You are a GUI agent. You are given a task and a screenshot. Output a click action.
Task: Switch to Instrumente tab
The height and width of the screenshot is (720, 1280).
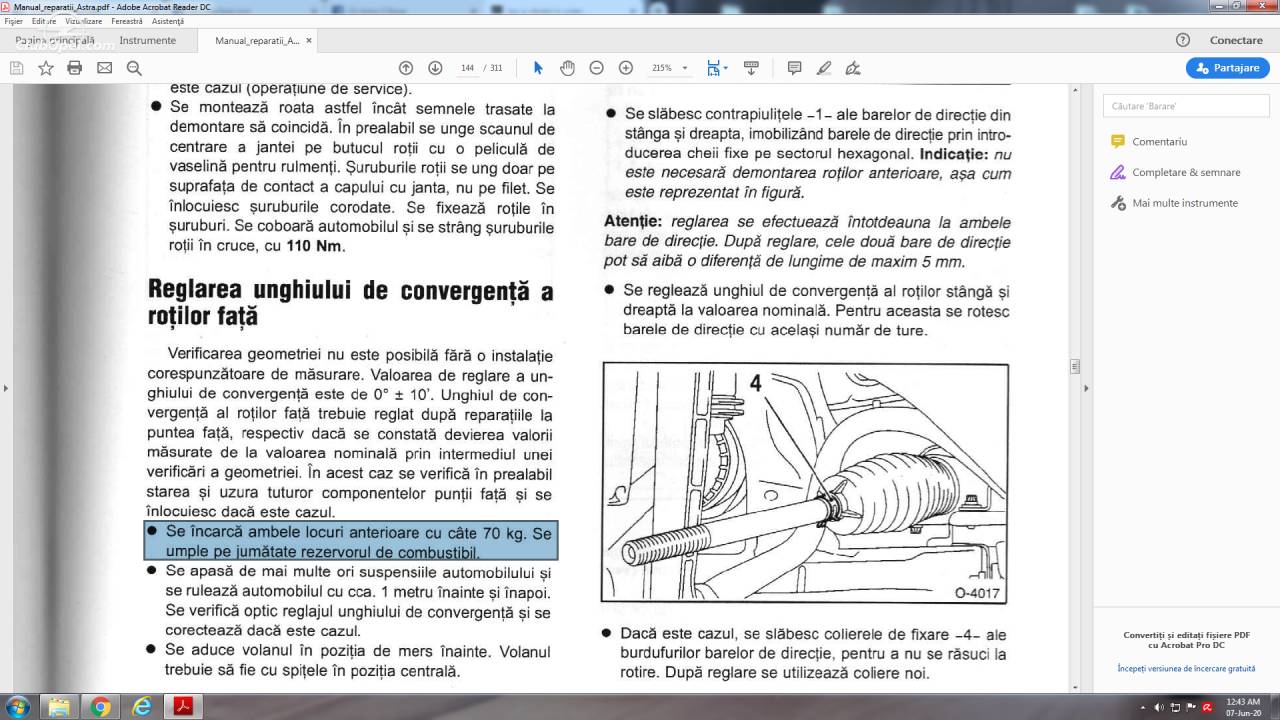pyautogui.click(x=147, y=41)
